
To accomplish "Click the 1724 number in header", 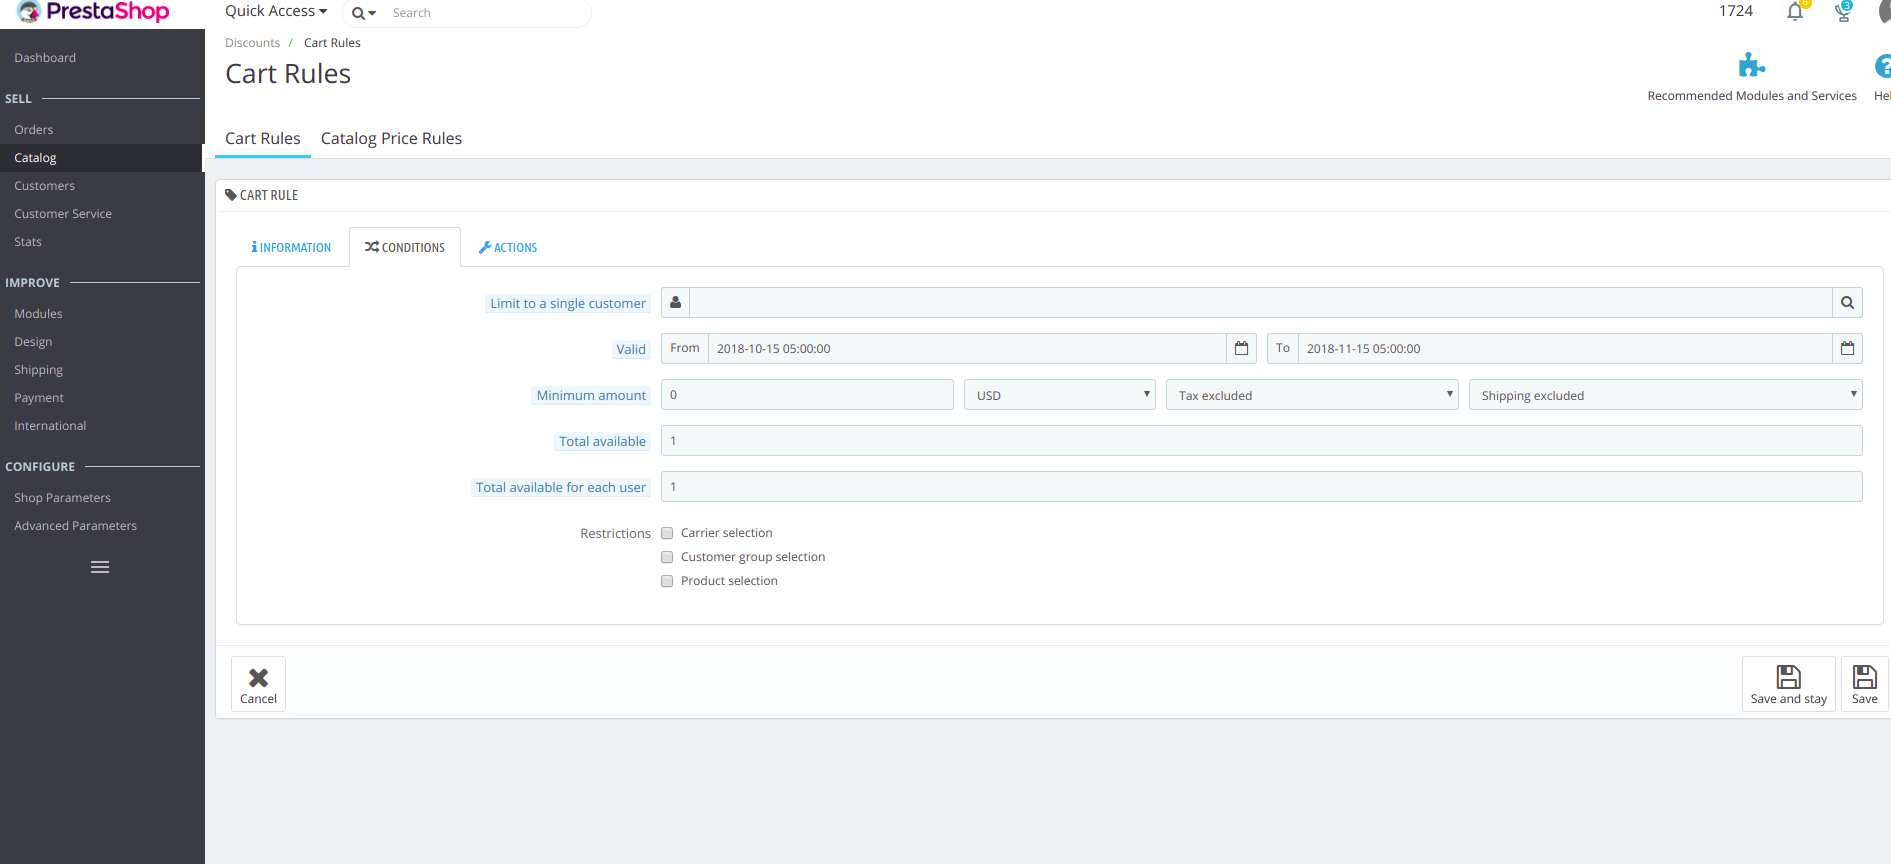I will [1736, 11].
